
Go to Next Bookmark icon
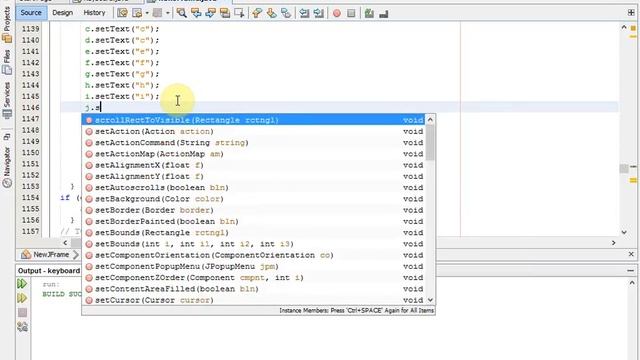pos(271,13)
